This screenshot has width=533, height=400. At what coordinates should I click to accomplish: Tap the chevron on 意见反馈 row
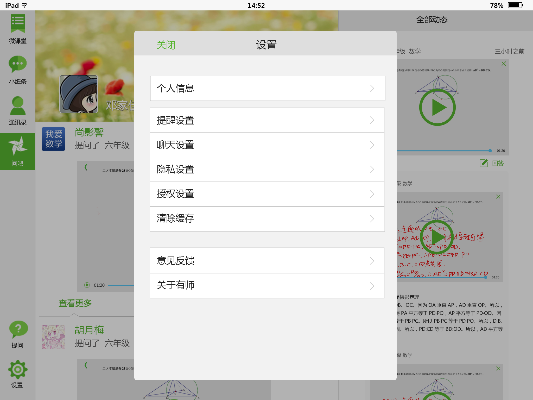click(372, 261)
